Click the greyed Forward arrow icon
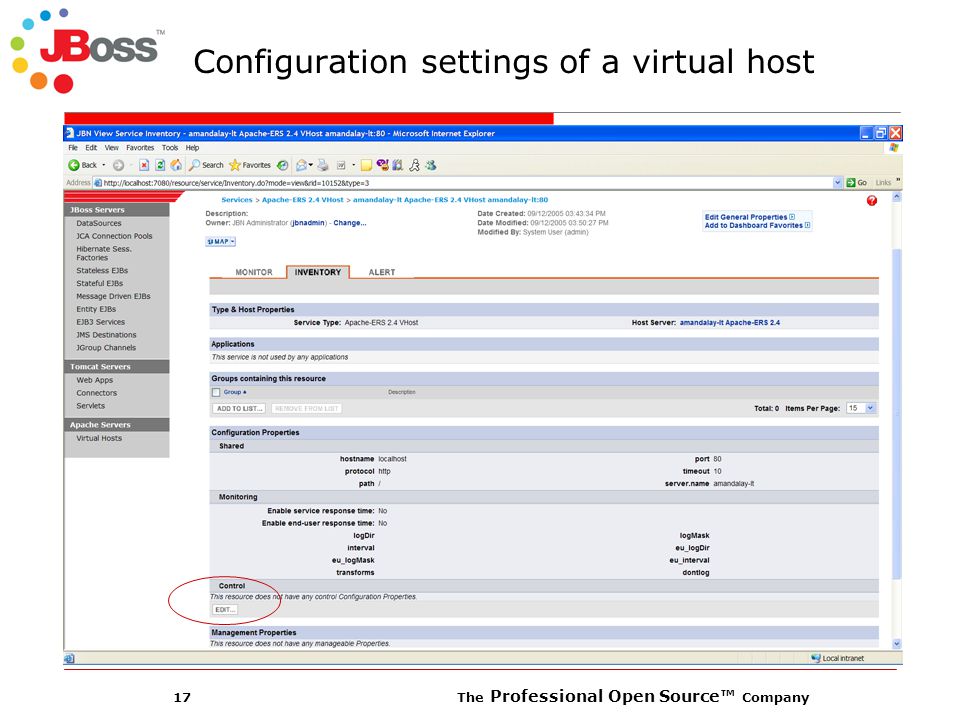Viewport: 960px width, 720px height. [119, 165]
